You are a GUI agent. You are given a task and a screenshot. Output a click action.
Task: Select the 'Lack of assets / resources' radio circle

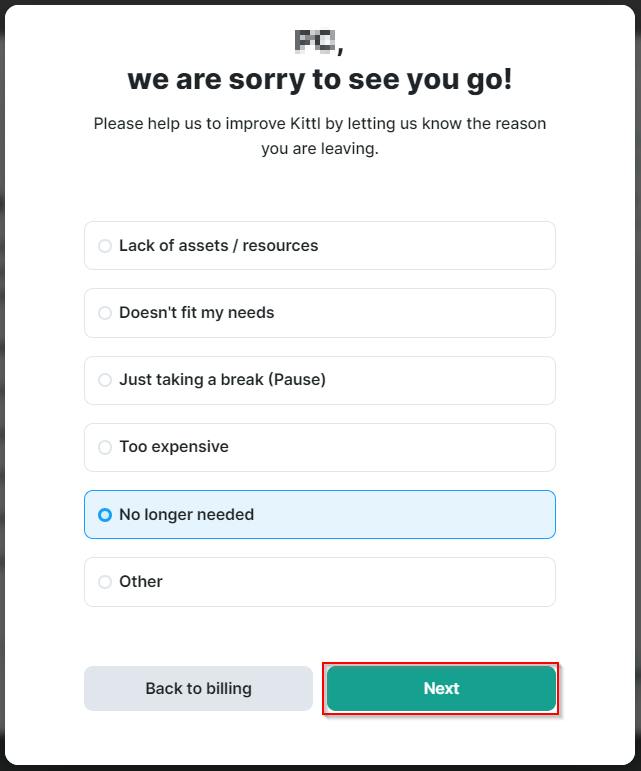pos(105,246)
